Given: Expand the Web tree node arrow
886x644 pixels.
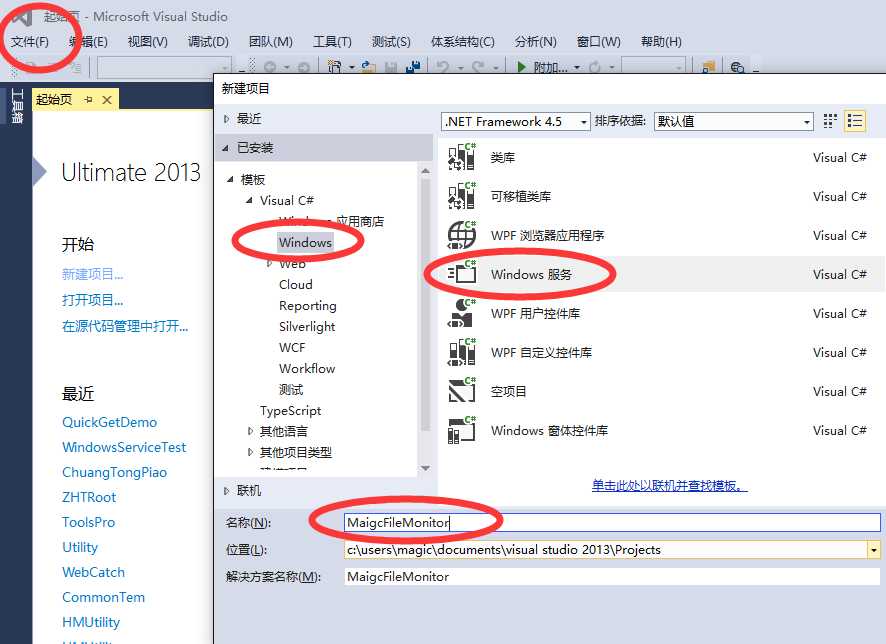Looking at the screenshot, I should (x=270, y=263).
